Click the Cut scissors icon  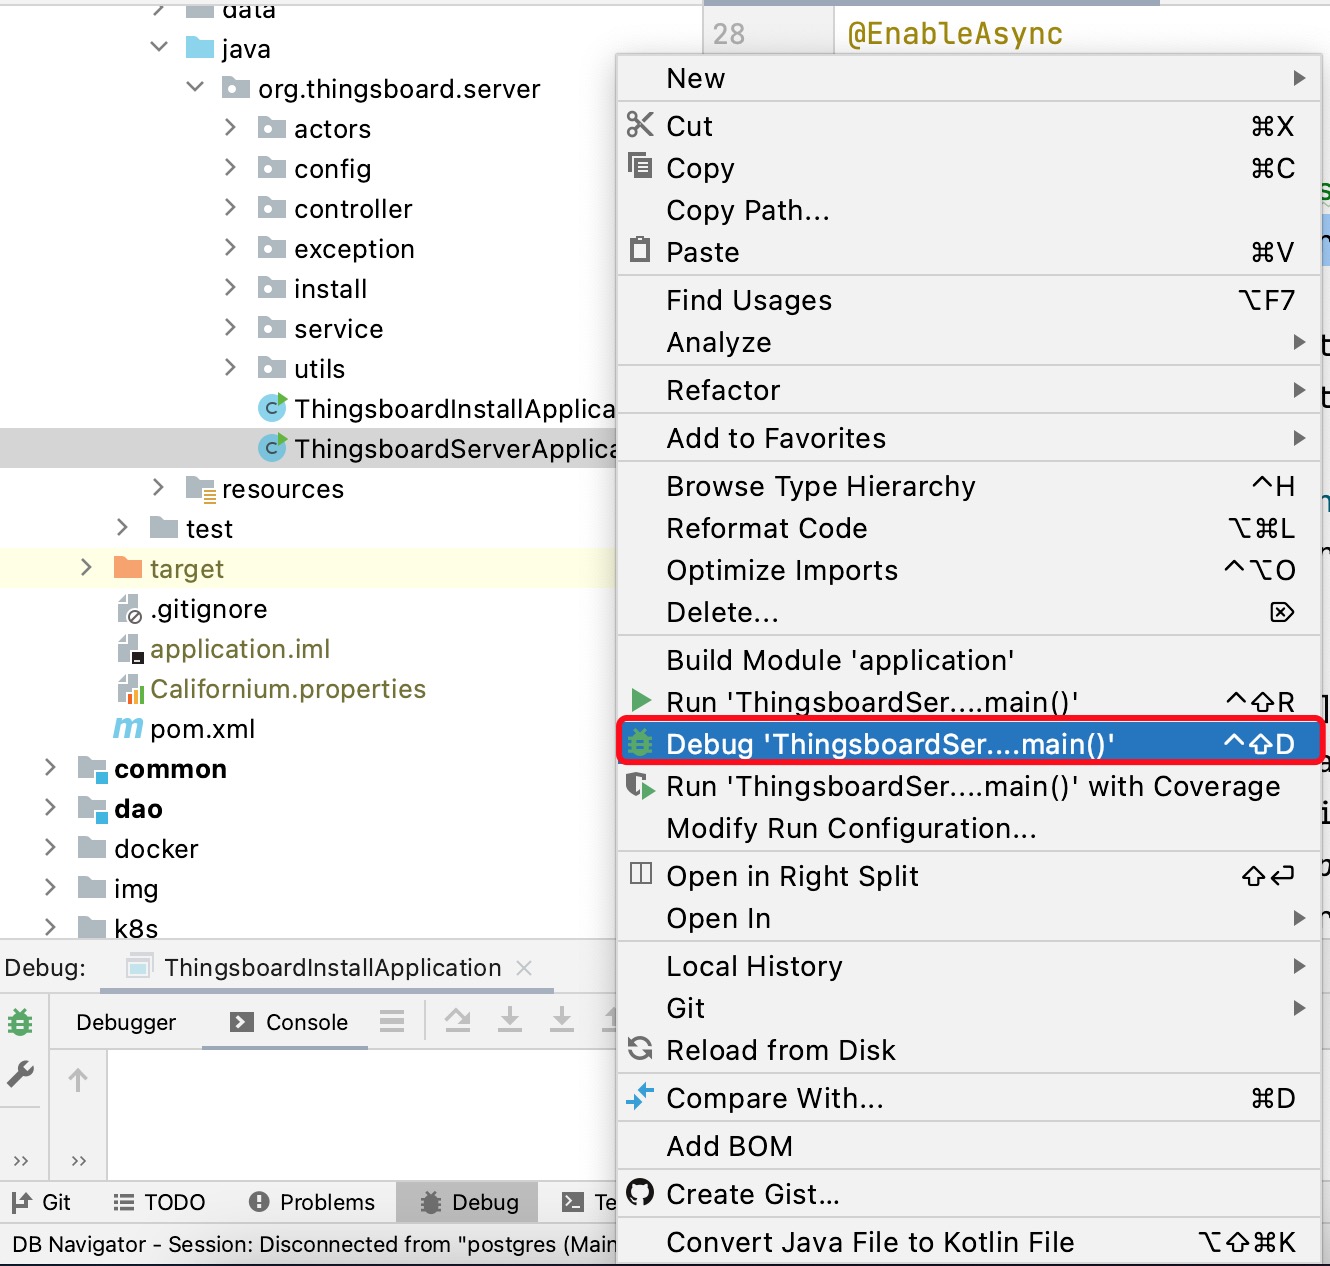click(639, 125)
